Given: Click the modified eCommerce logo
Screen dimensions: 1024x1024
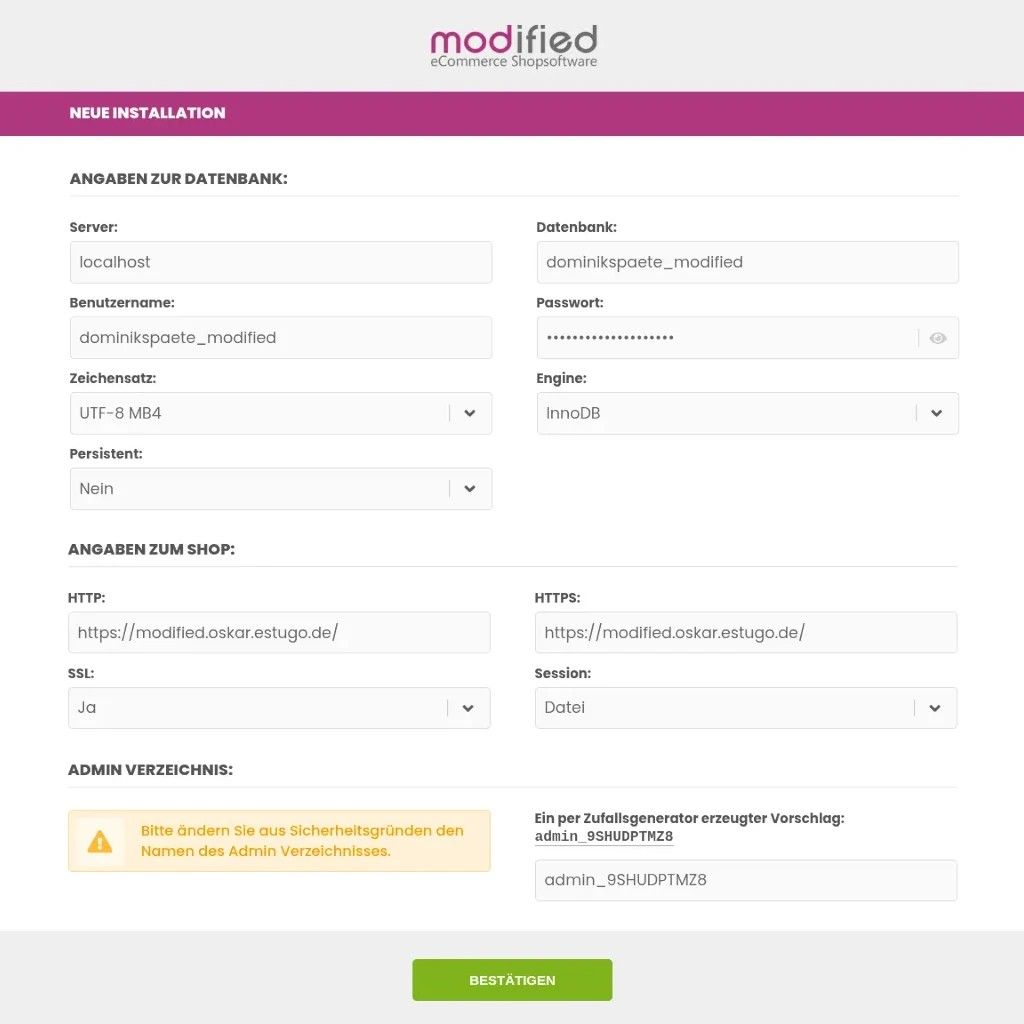Looking at the screenshot, I should coord(513,47).
